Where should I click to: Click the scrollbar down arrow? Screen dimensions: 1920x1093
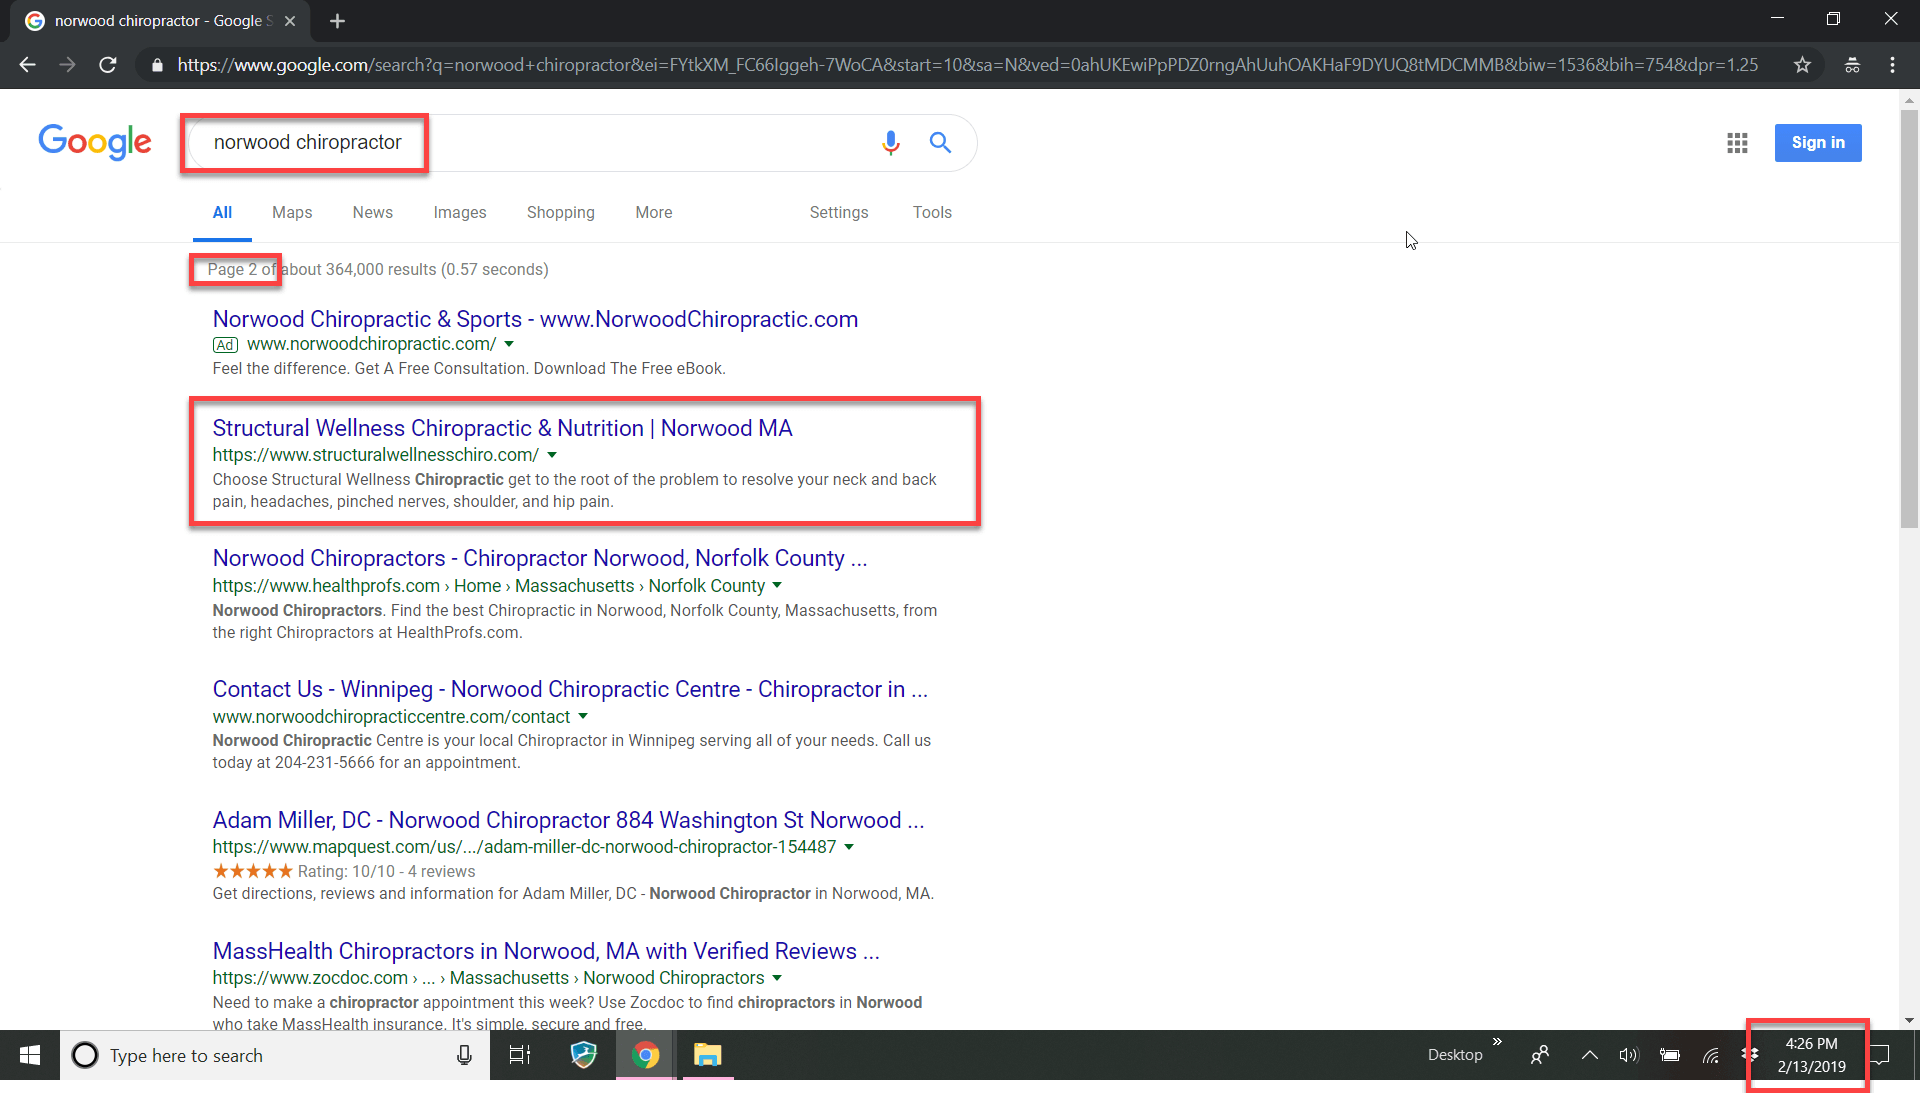pos(1909,1020)
